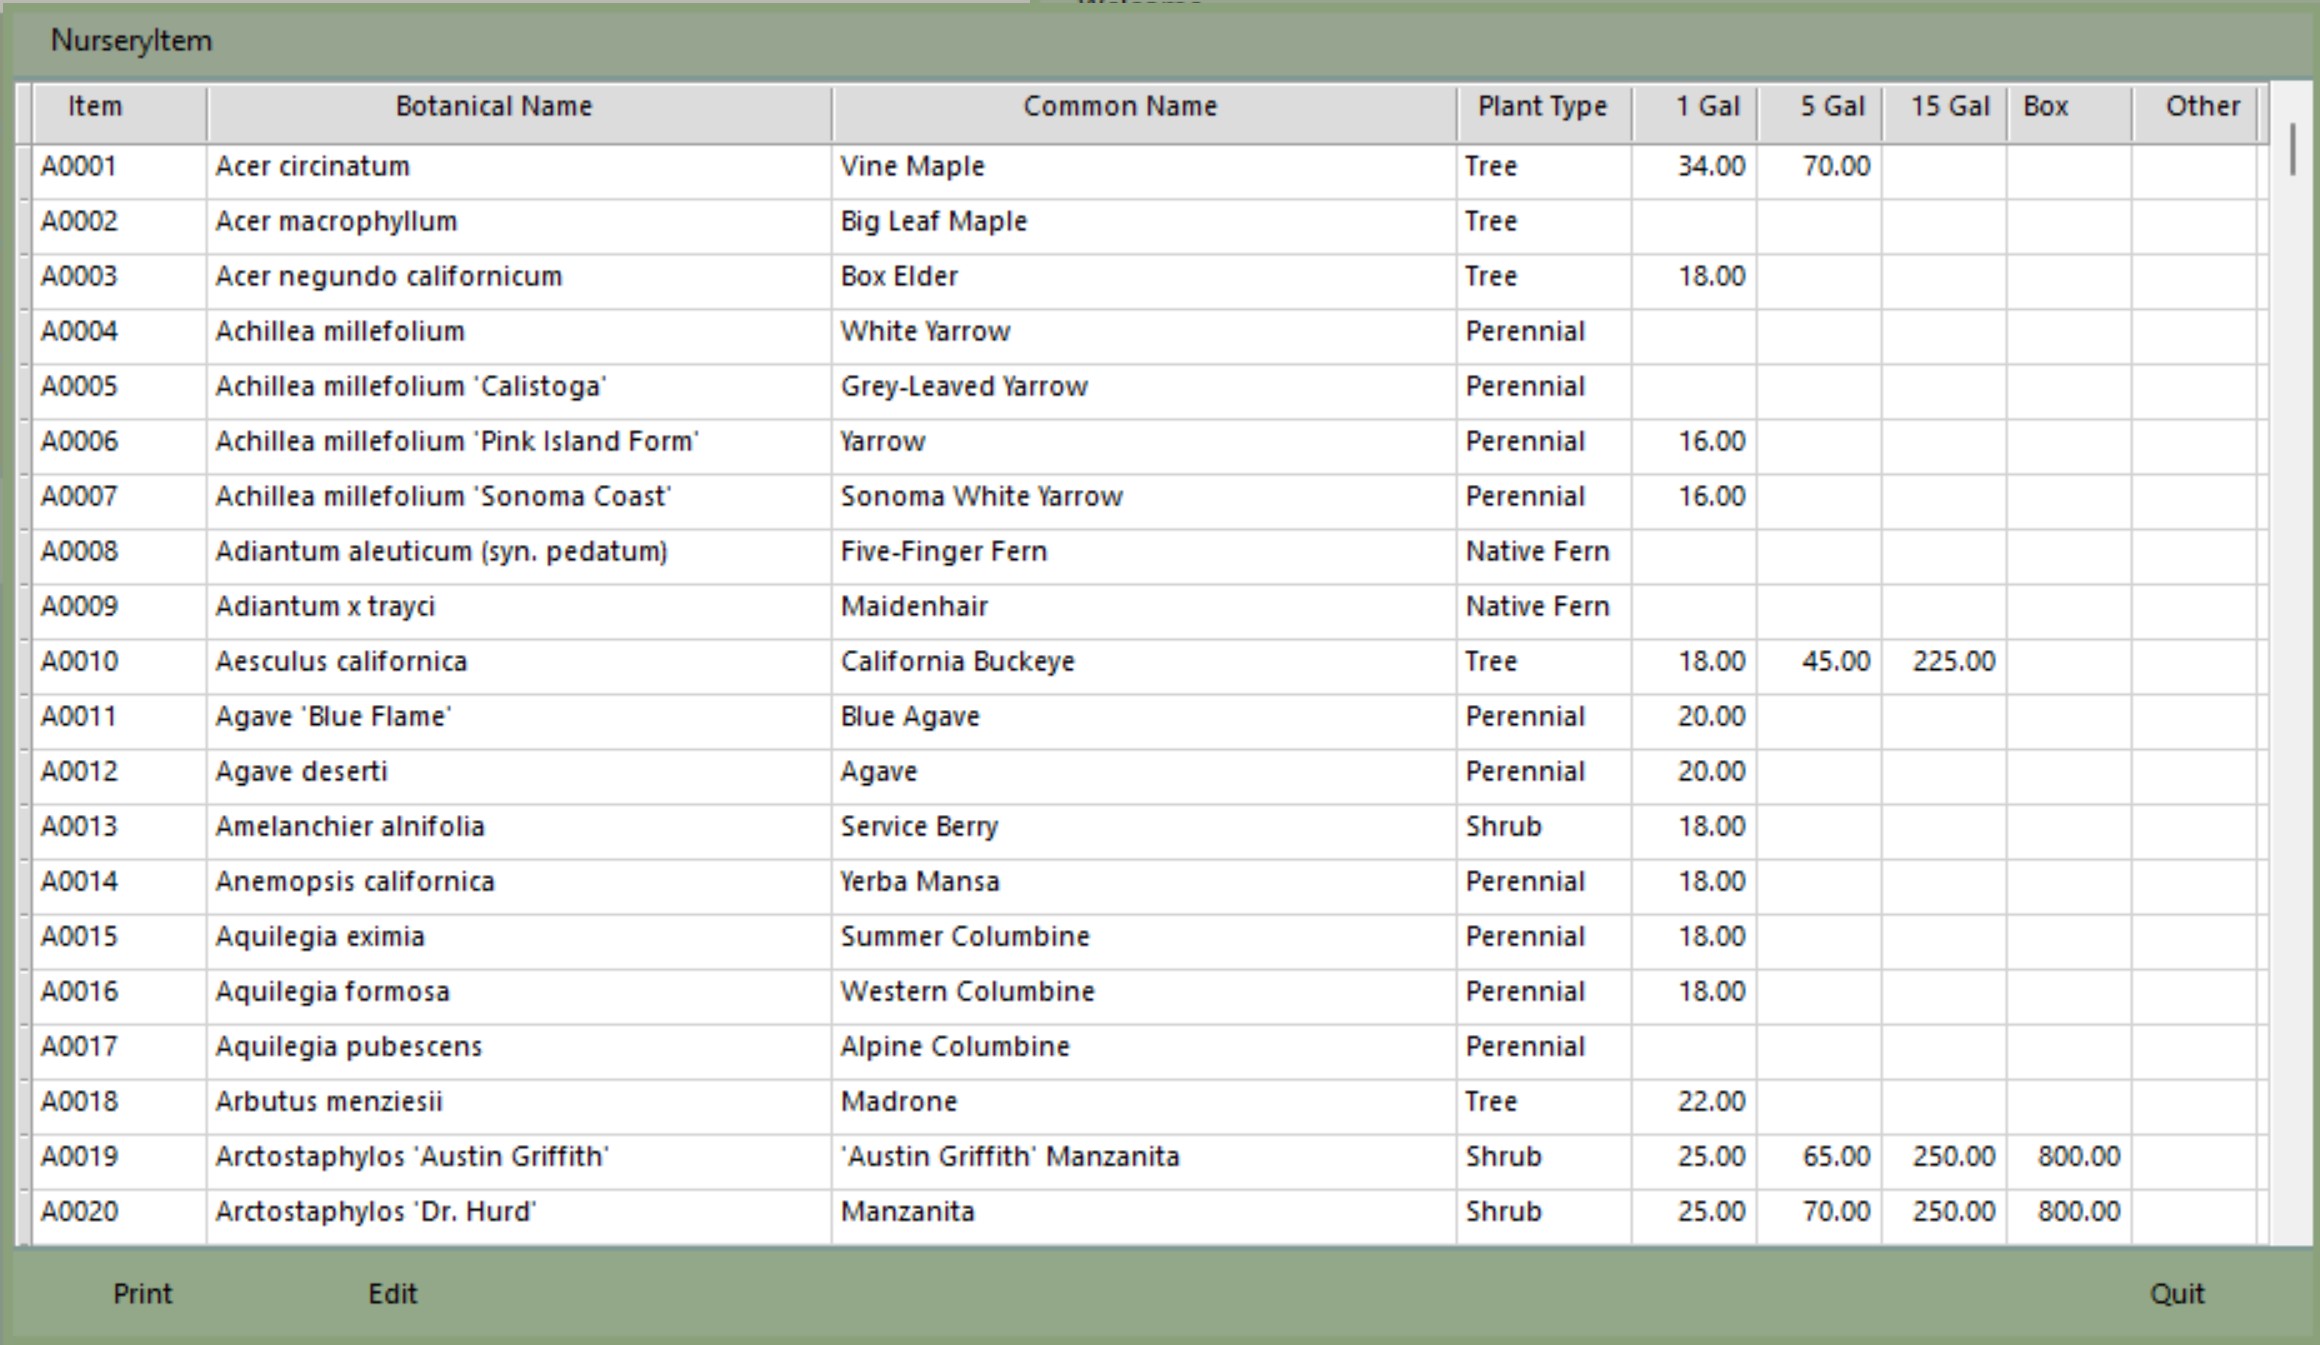Image resolution: width=2320 pixels, height=1345 pixels.
Task: Select the 800.00 Box price for A0019
Action: [2077, 1156]
